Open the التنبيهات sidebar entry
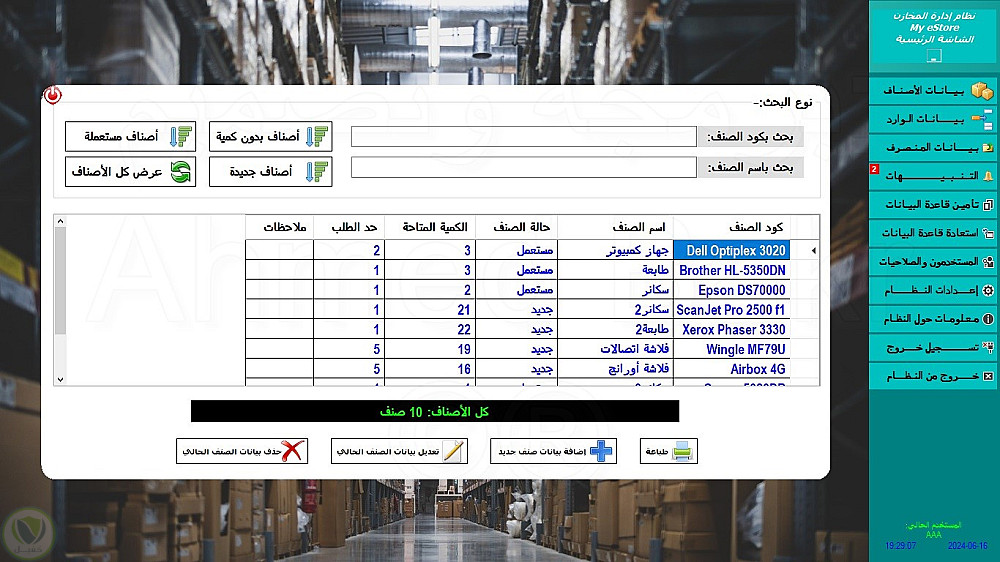 coord(933,176)
